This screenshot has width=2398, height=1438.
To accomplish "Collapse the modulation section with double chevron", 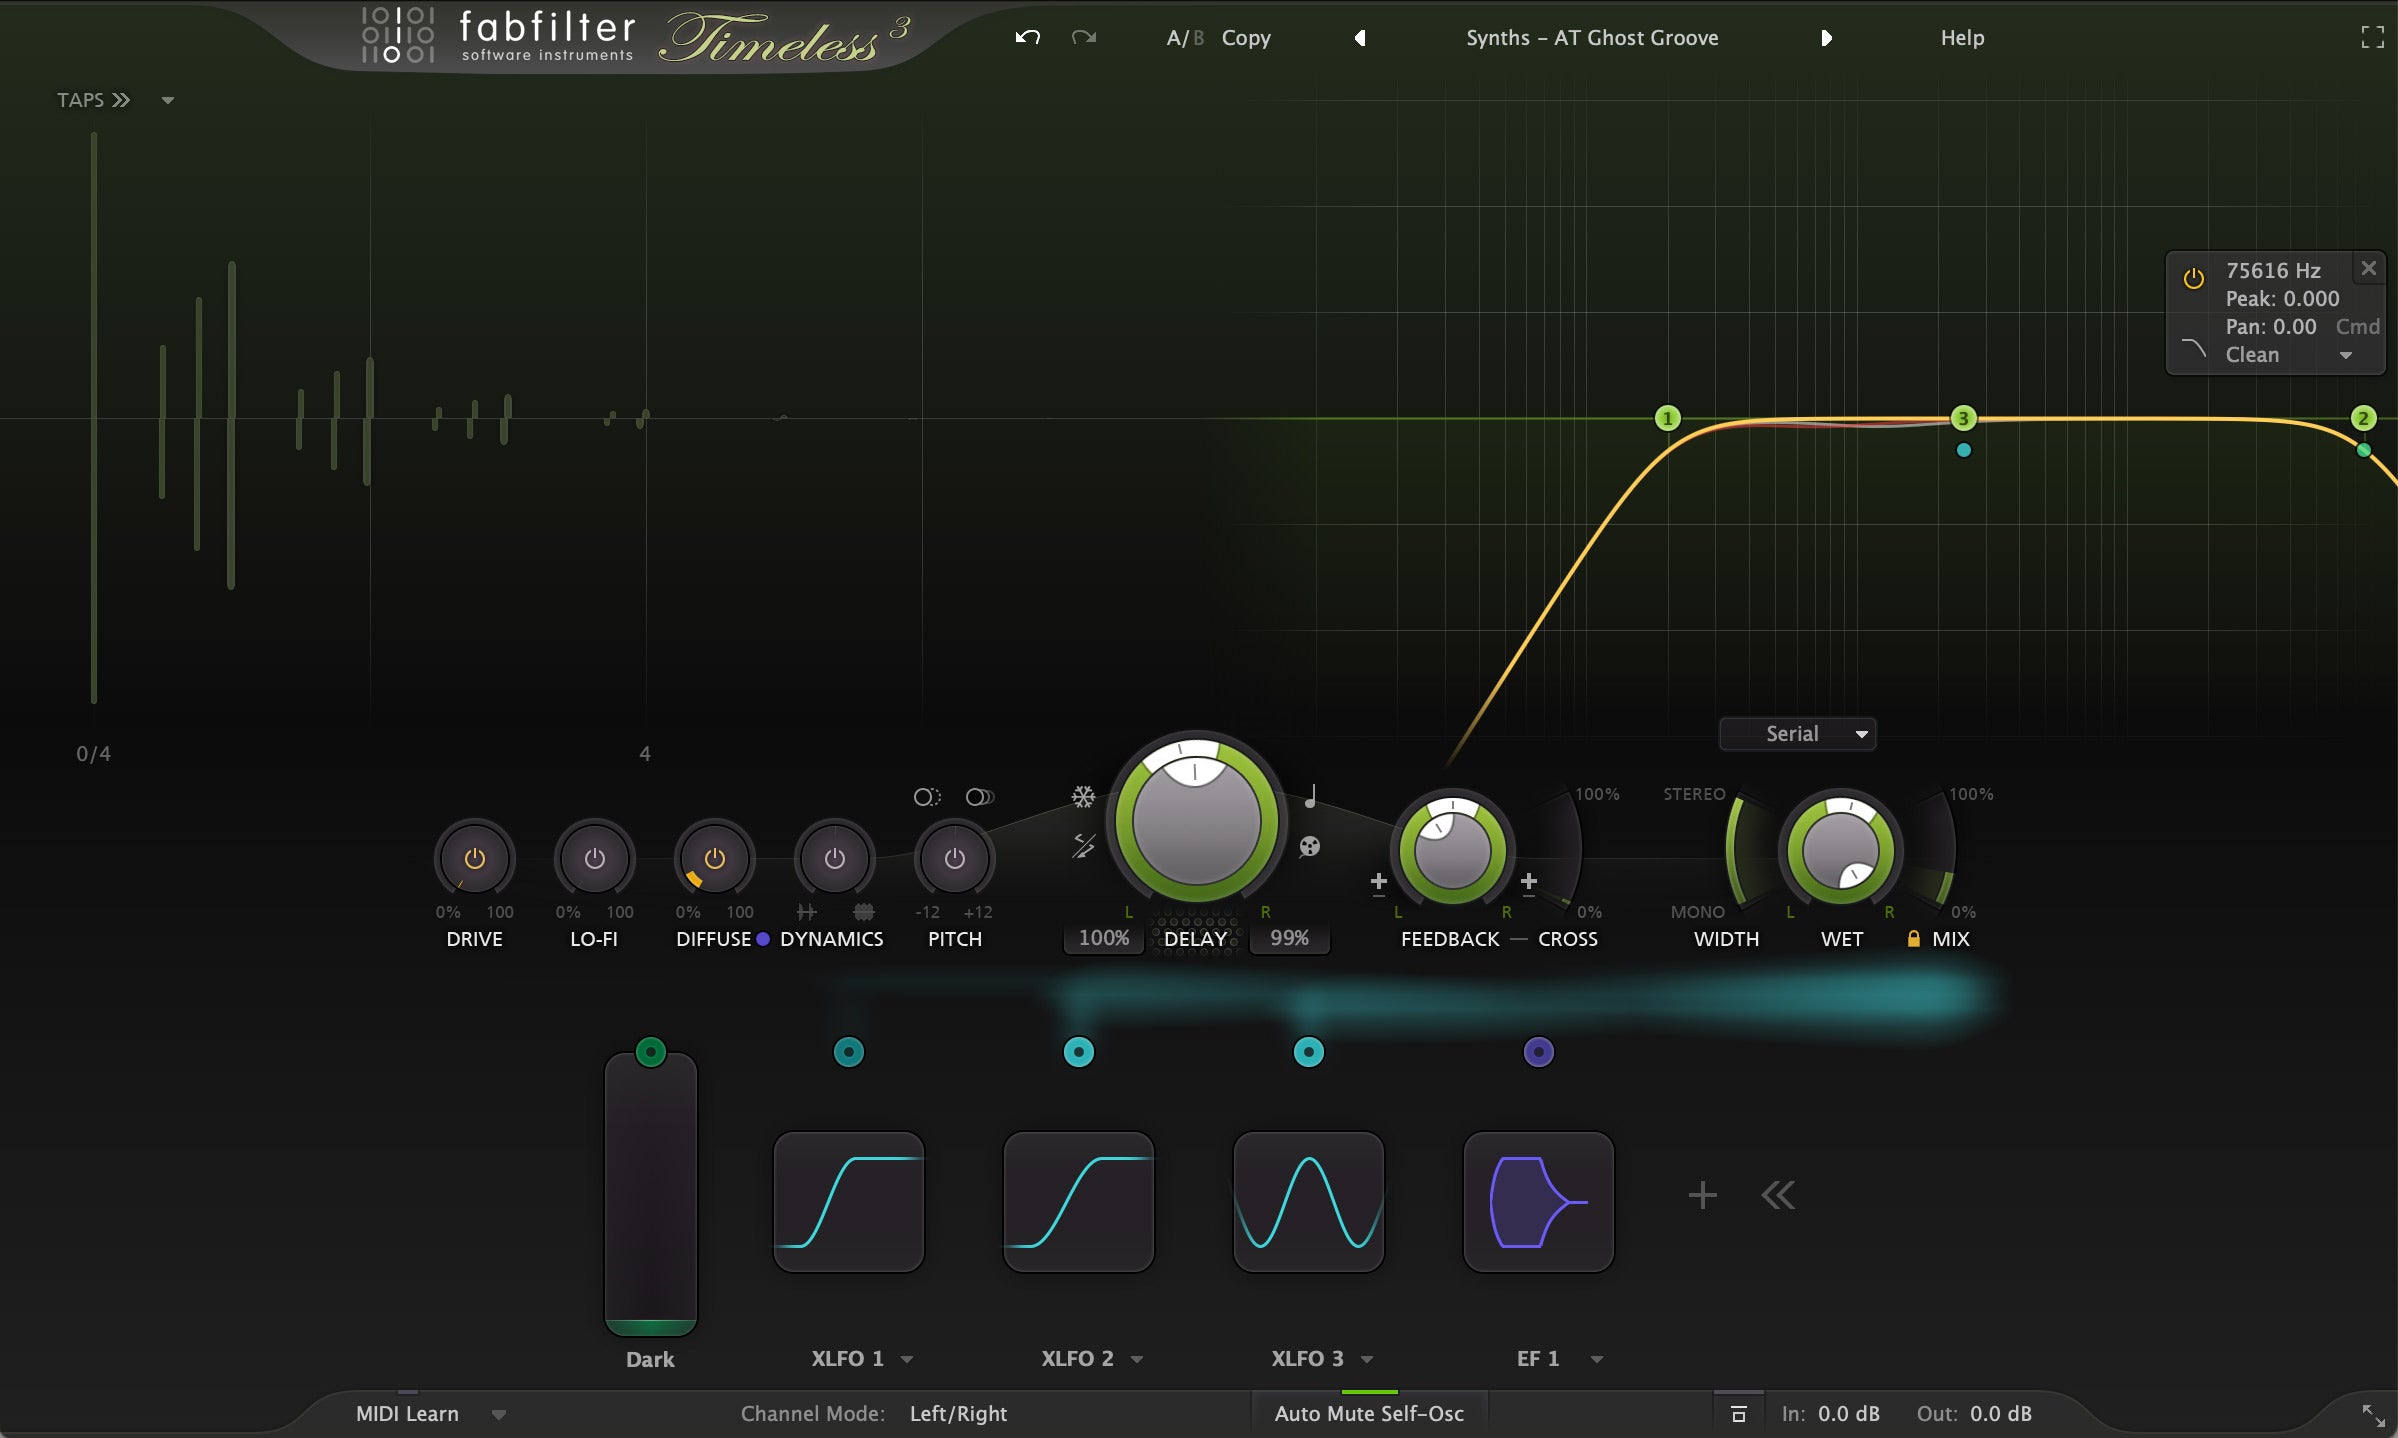I will (x=1778, y=1195).
